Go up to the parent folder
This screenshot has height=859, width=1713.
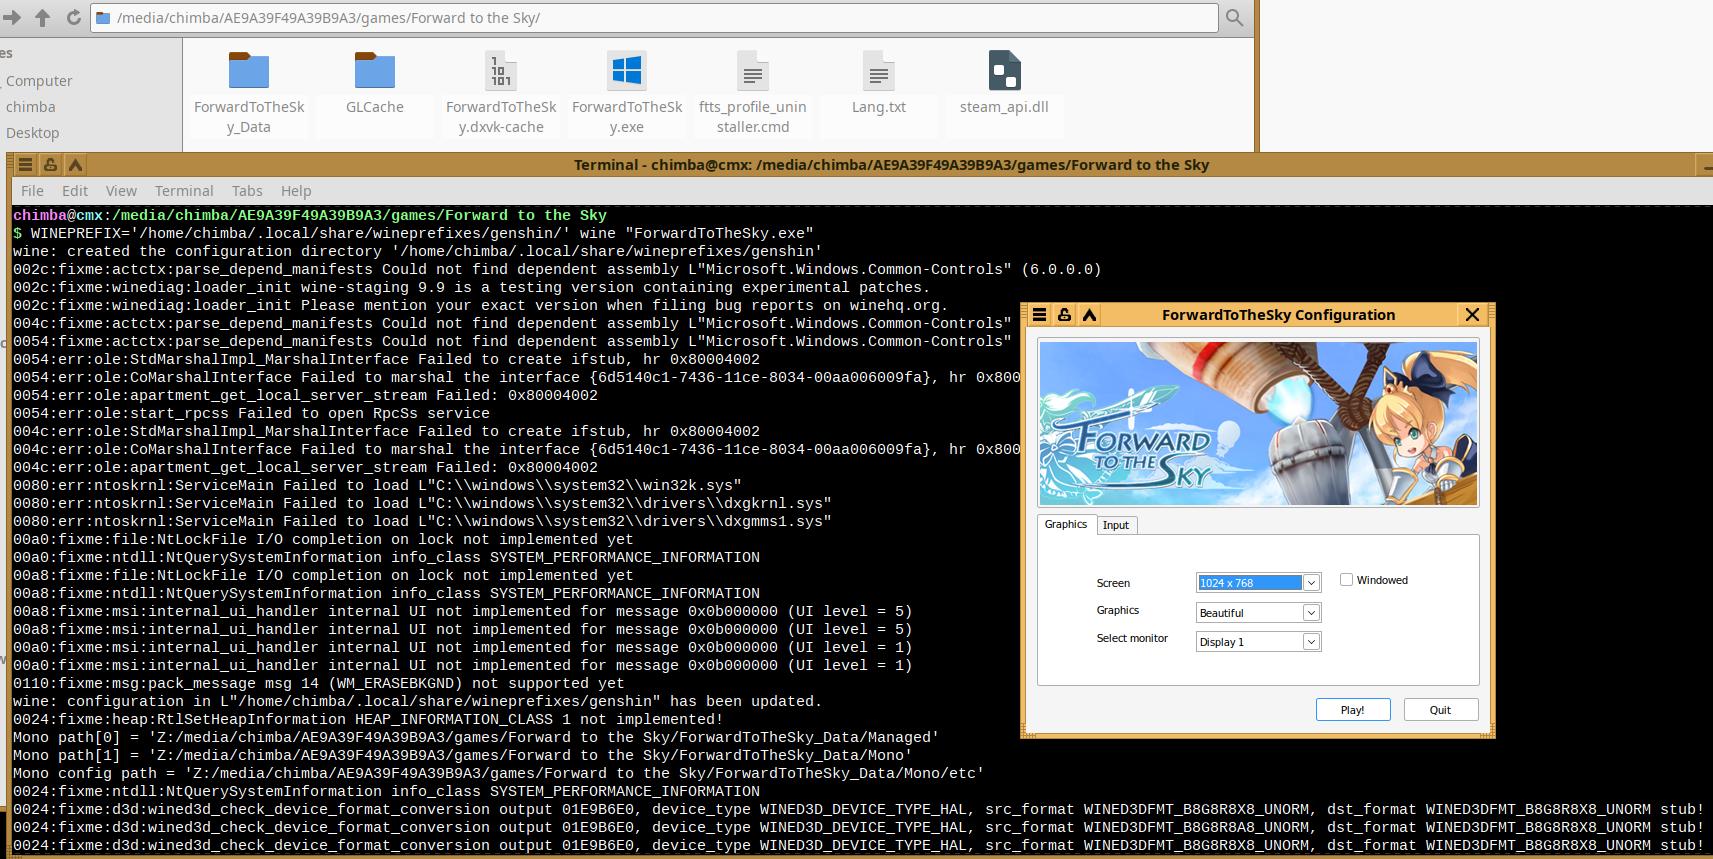[x=42, y=18]
